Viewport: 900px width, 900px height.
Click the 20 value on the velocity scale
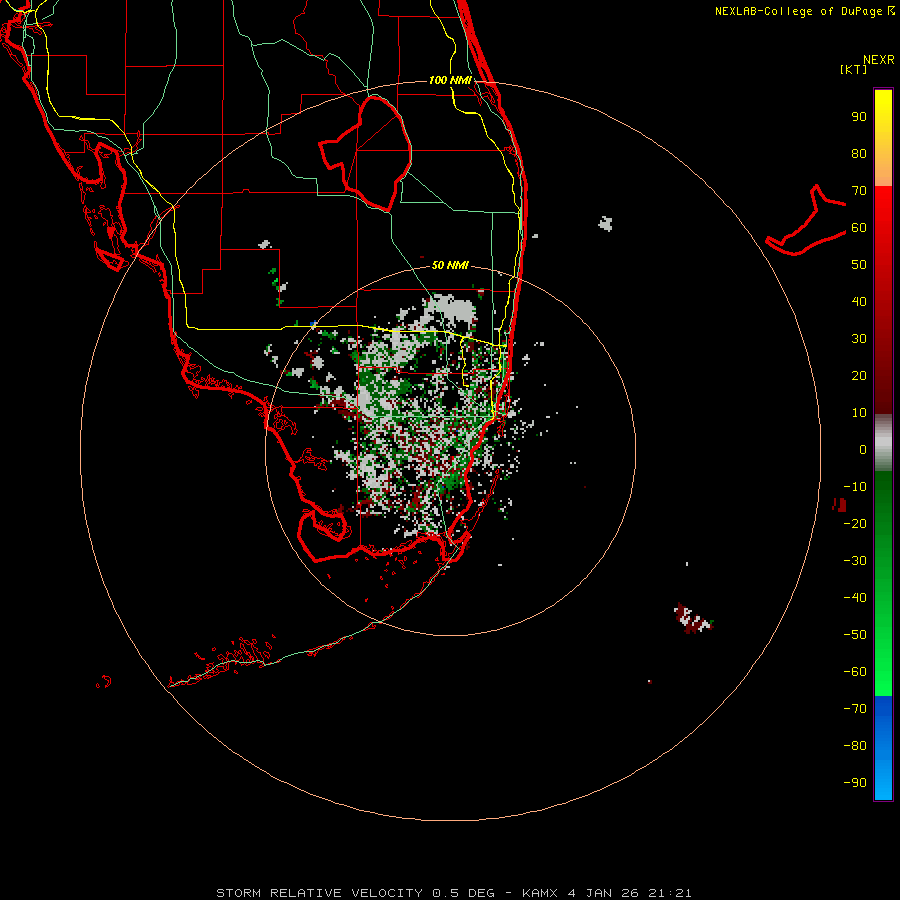click(x=859, y=375)
